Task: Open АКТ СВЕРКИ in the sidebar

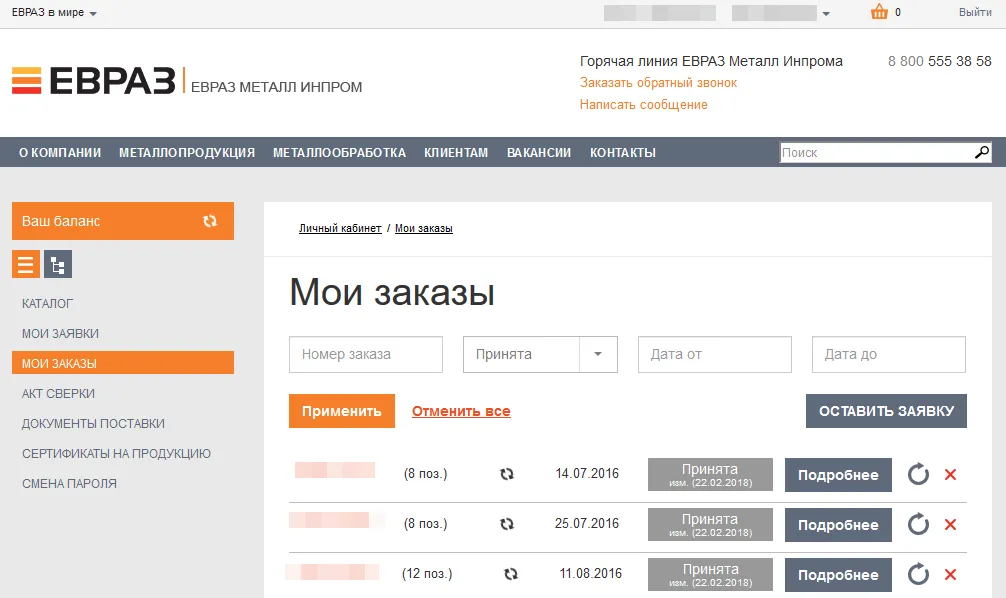Action: [x=59, y=394]
